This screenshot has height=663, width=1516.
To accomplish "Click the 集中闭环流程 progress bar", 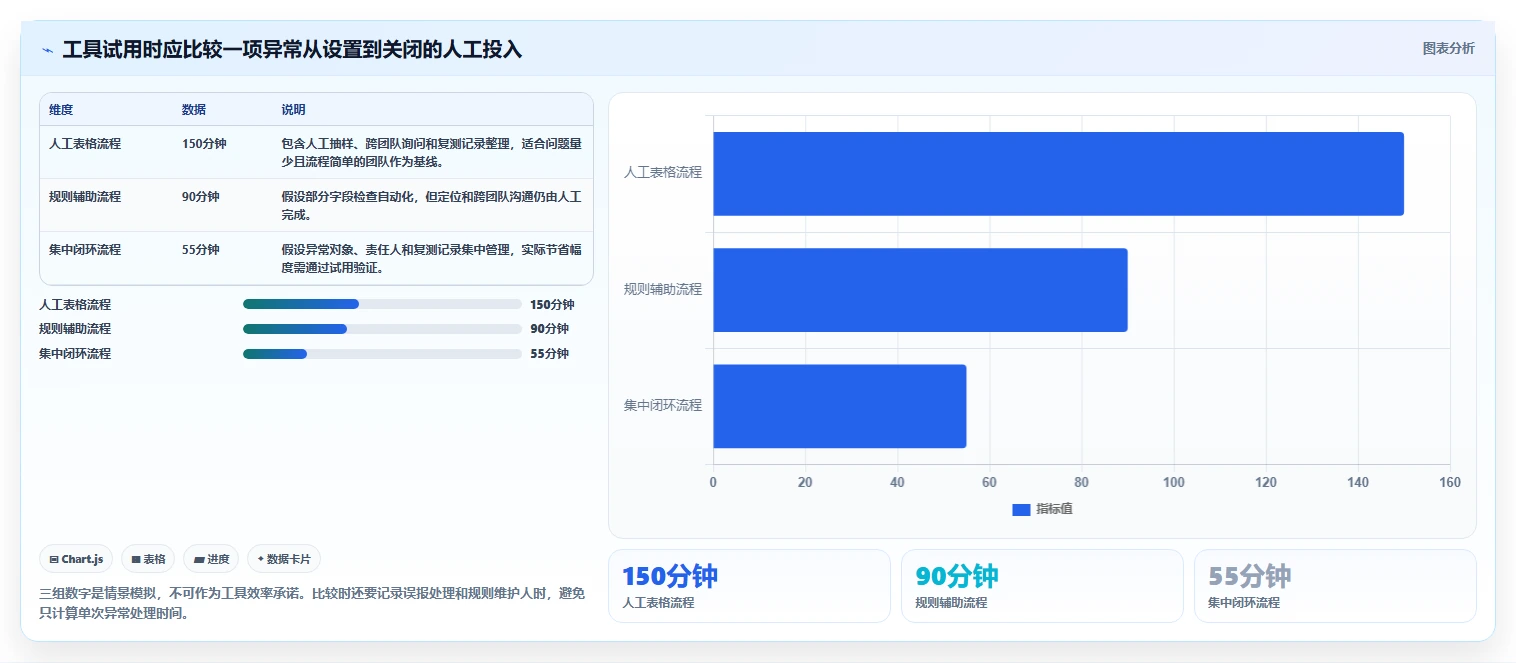I will coord(382,354).
